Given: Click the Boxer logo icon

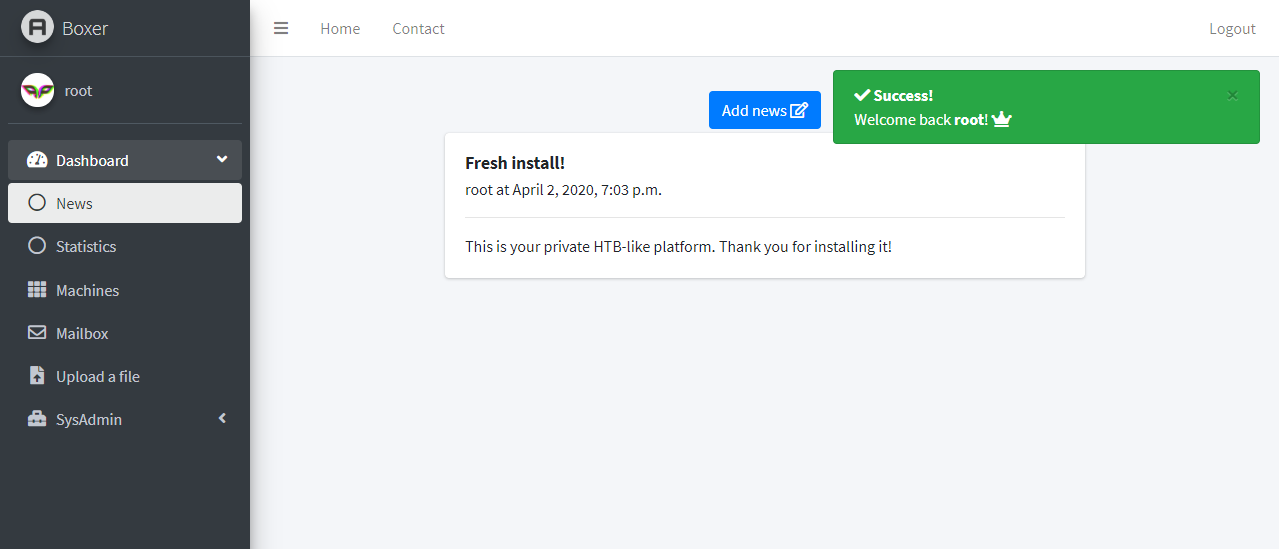Looking at the screenshot, I should click(37, 27).
